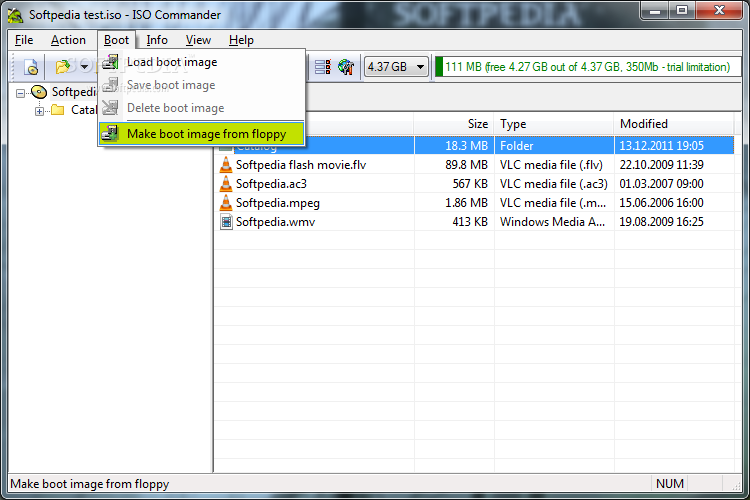Maximize the ISO Commander window
The height and width of the screenshot is (500, 750).
(682, 11)
